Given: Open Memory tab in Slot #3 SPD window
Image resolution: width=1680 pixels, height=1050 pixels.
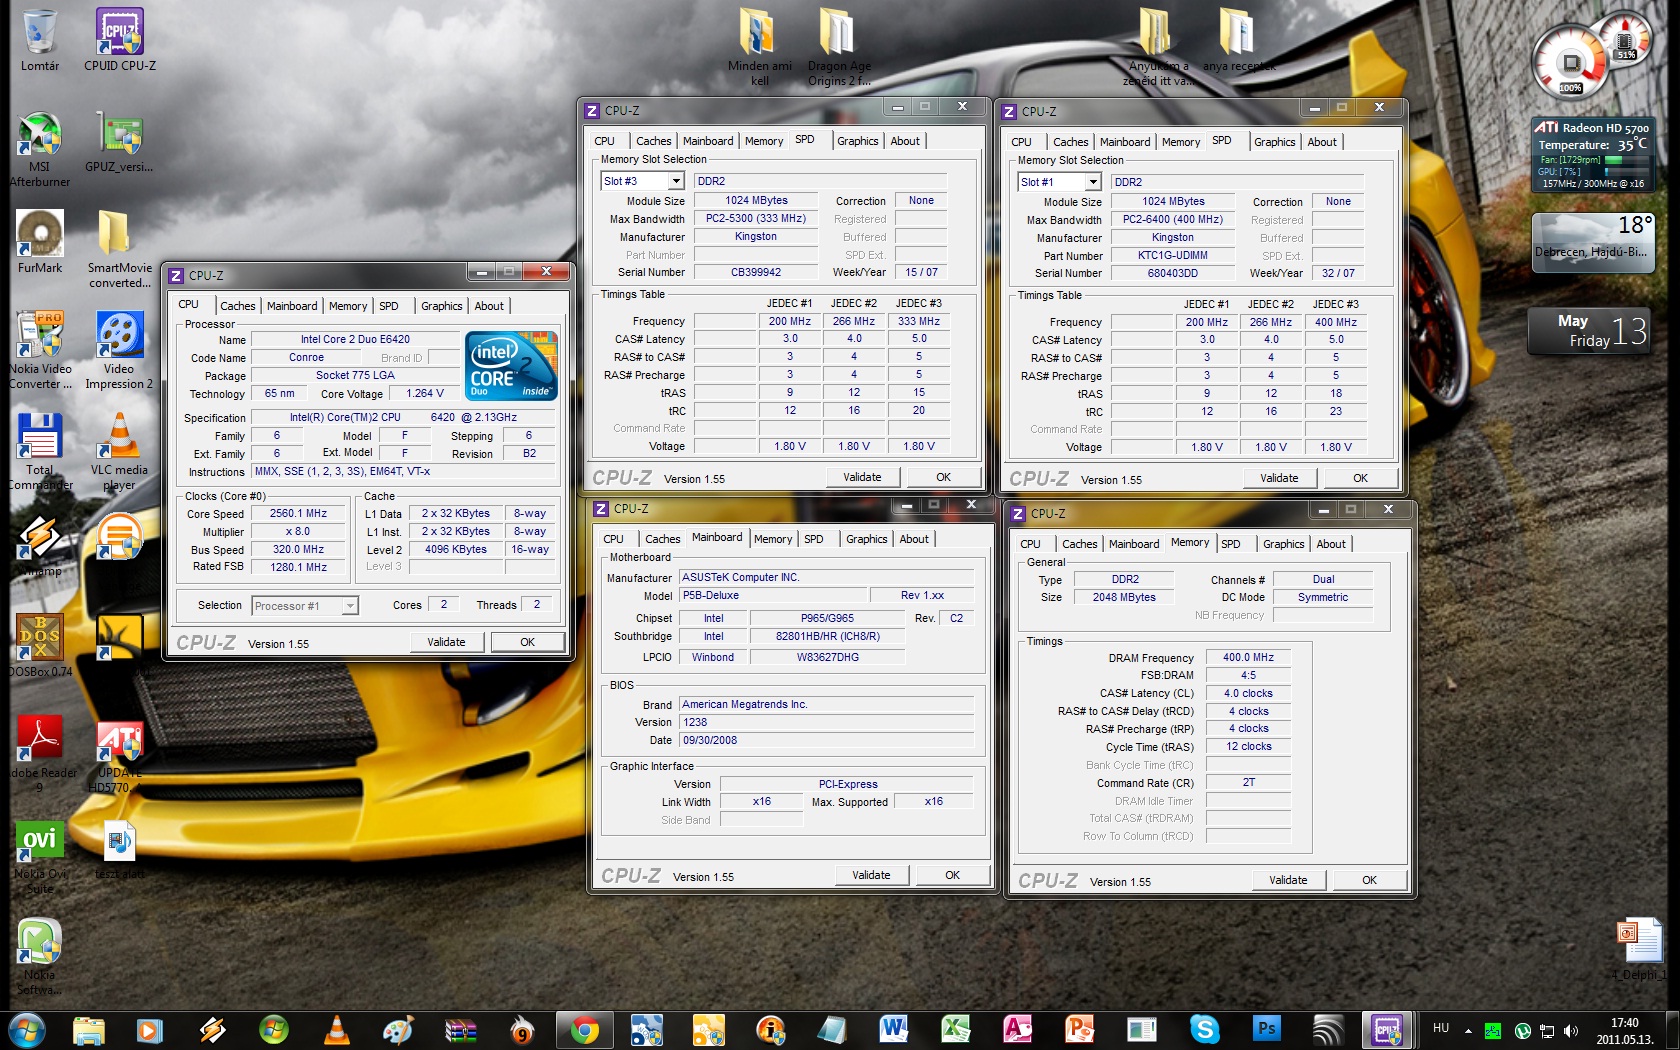Looking at the screenshot, I should pos(764,141).
